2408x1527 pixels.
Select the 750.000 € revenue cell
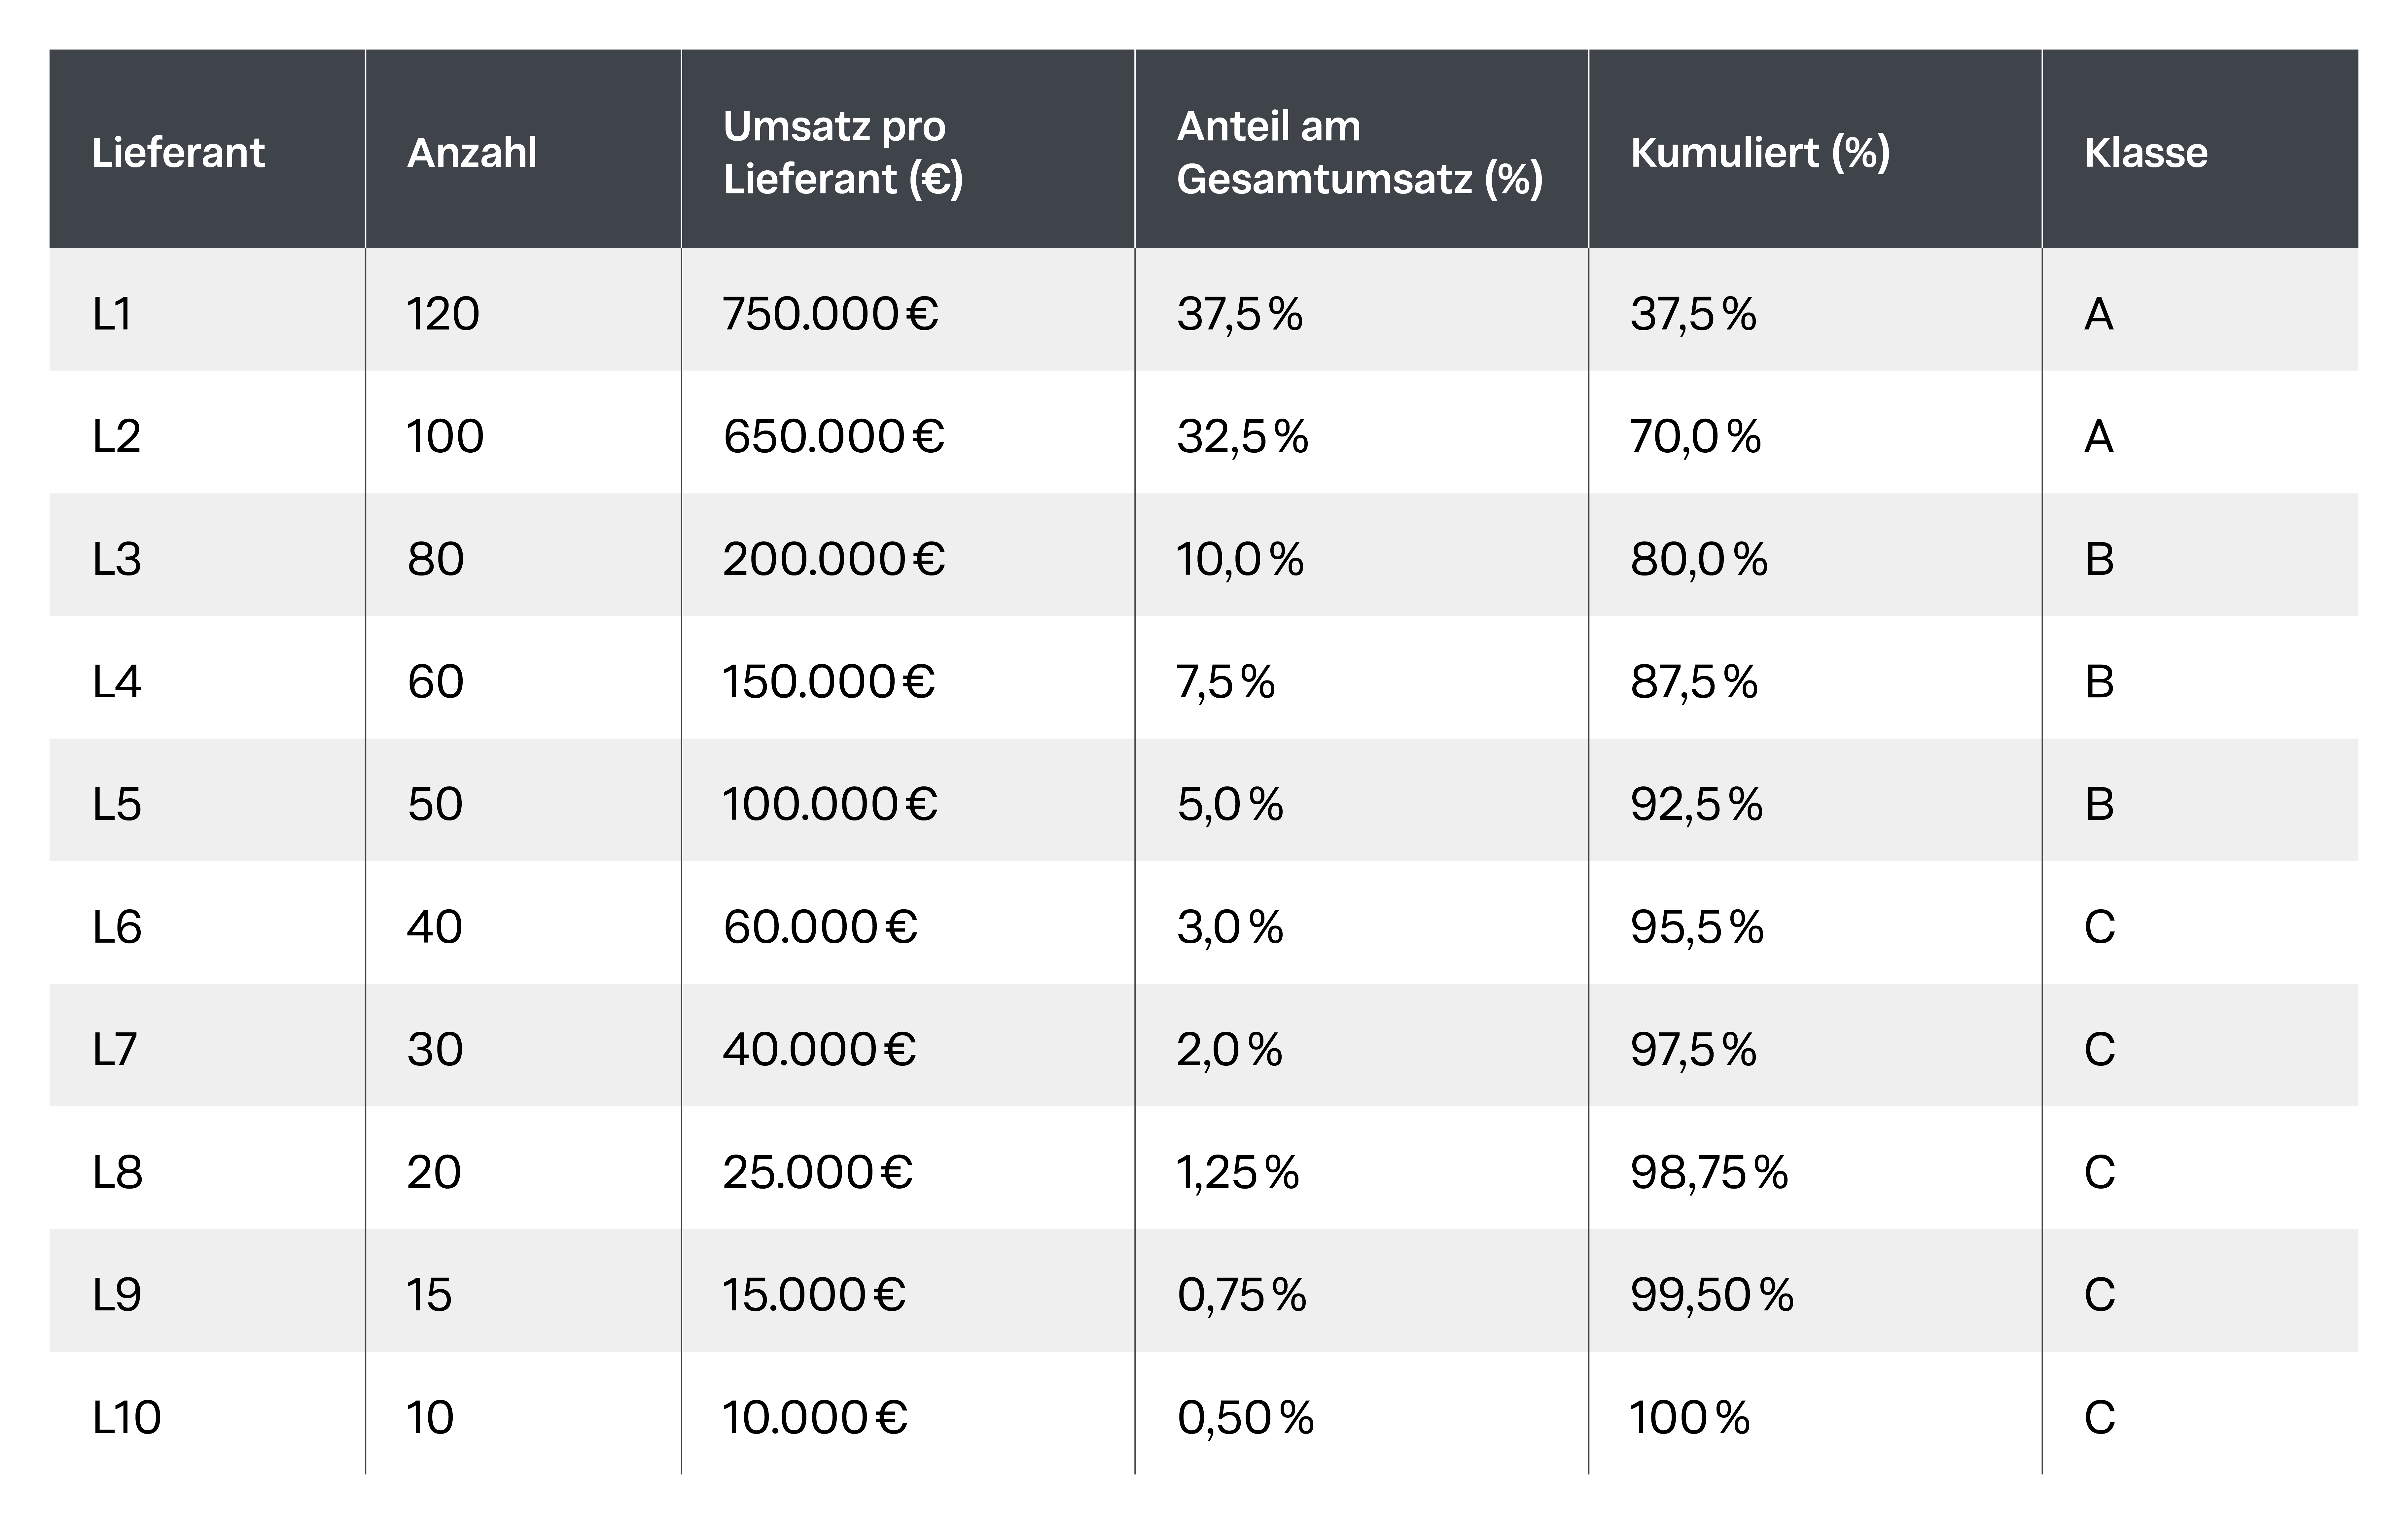830,314
